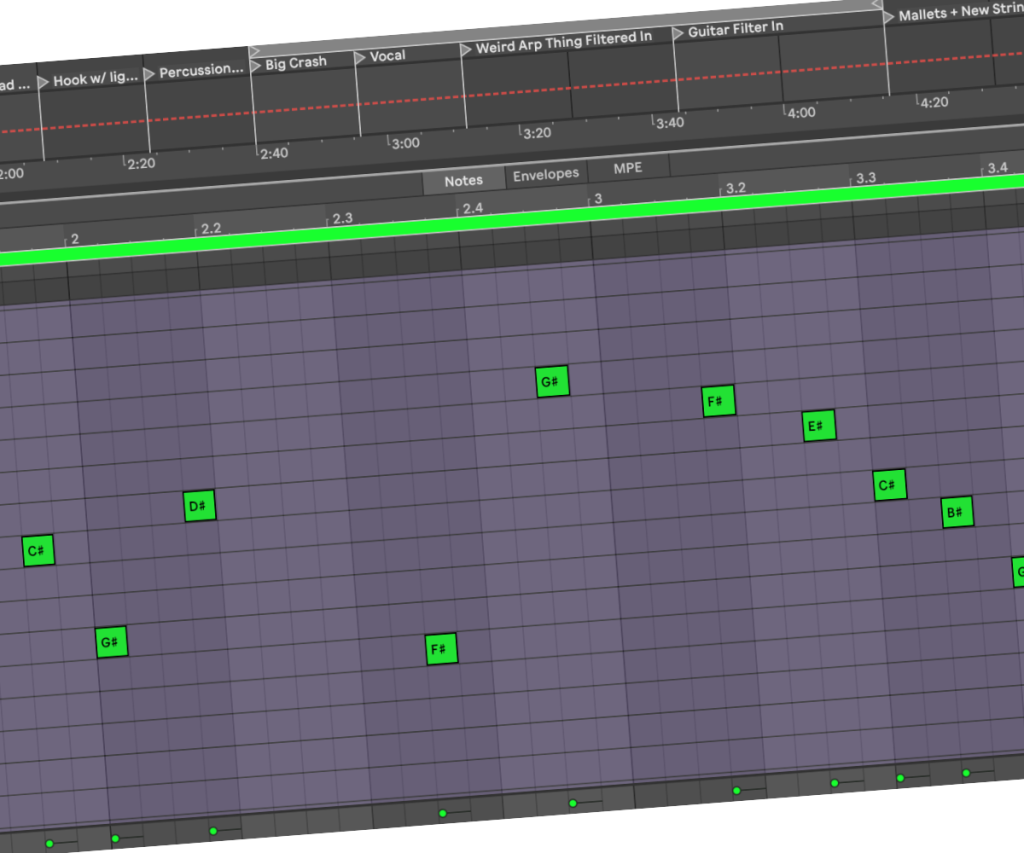Click beat 2.3 on the clip ruler
This screenshot has height=853, width=1024.
[x=342, y=218]
